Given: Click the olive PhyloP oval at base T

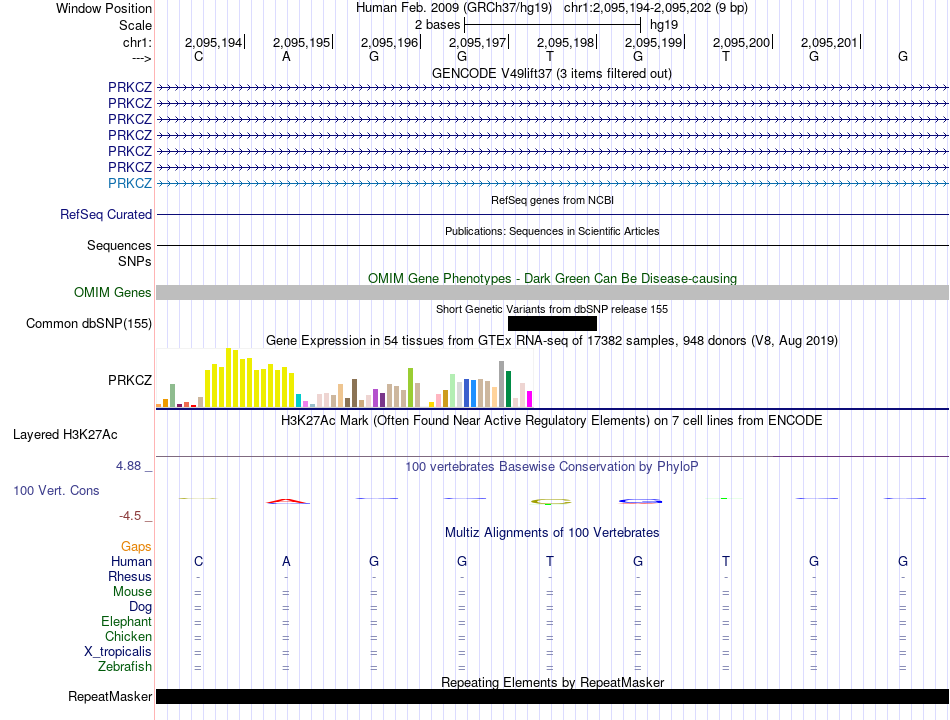Looking at the screenshot, I should pos(551,502).
